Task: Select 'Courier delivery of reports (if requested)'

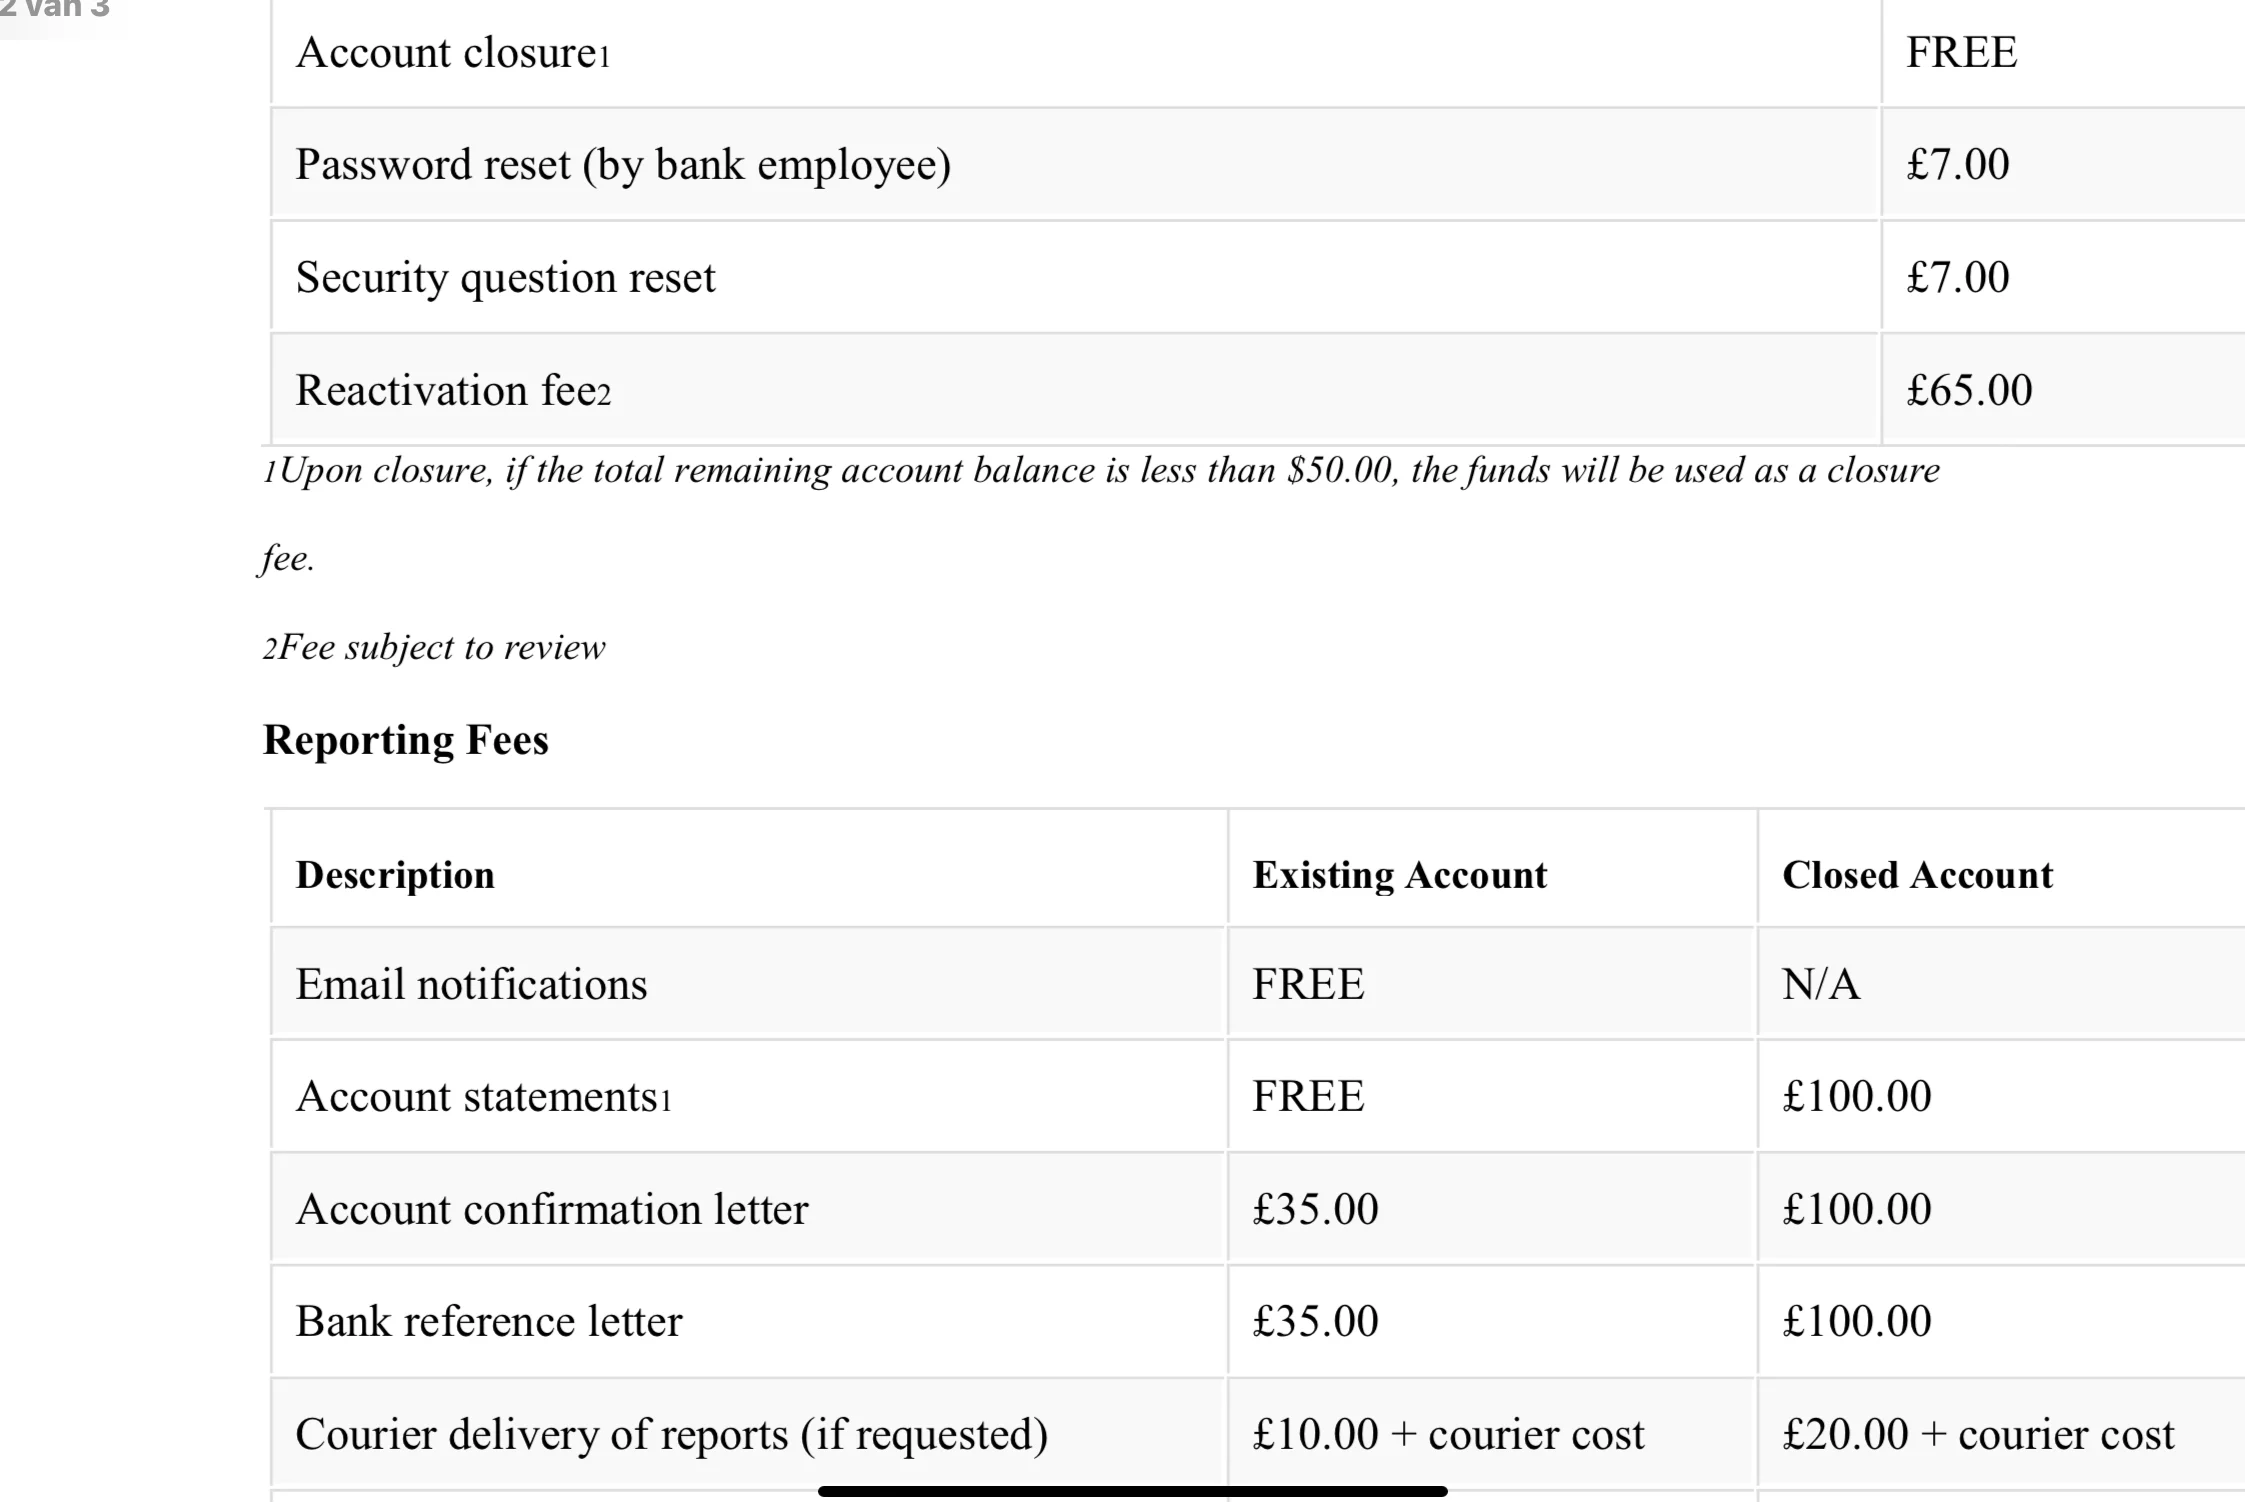Action: [672, 1436]
